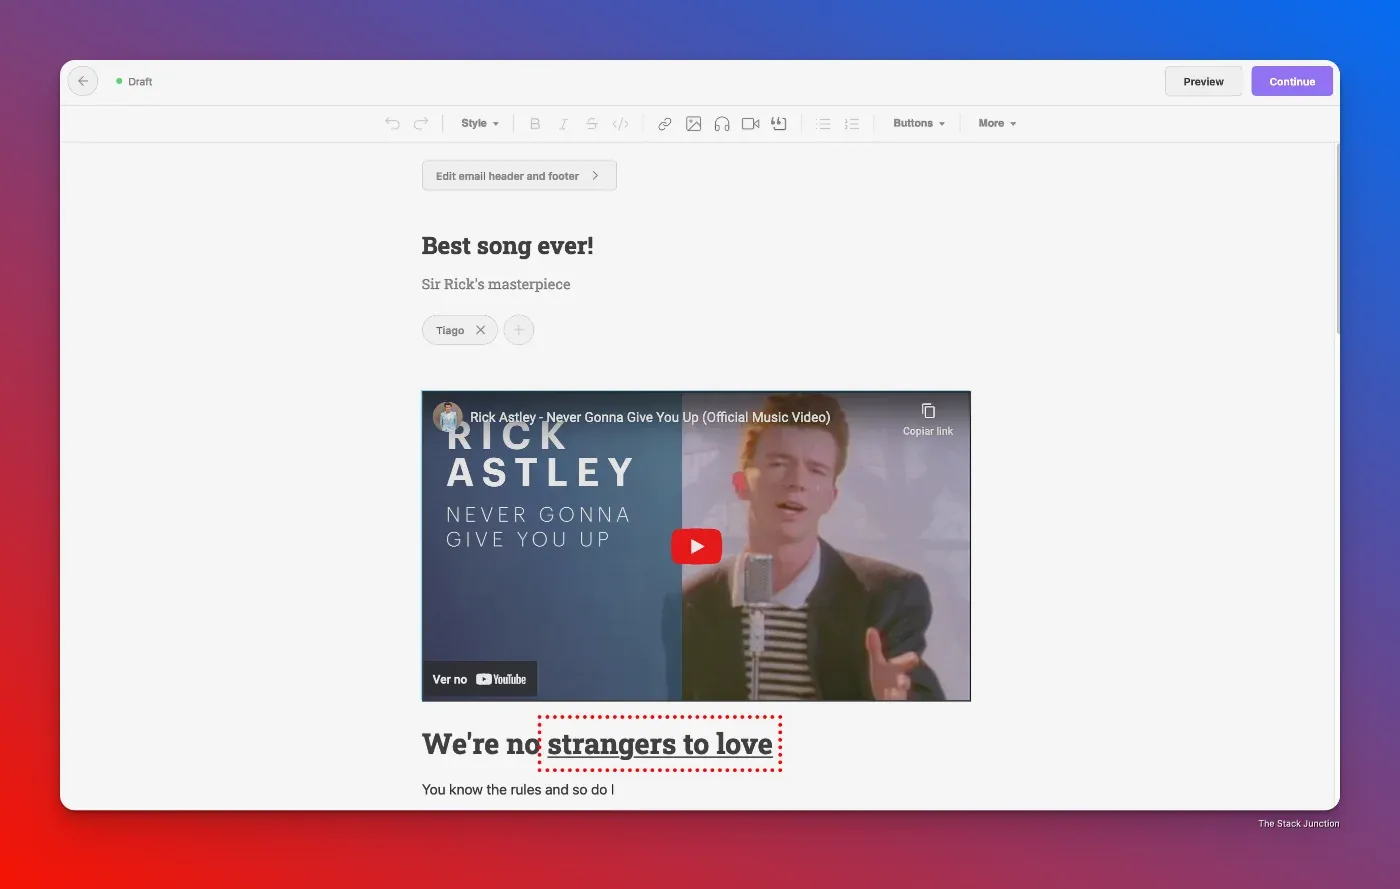Click the Rick Astley video title link
Viewport: 1400px width, 889px height.
click(650, 417)
